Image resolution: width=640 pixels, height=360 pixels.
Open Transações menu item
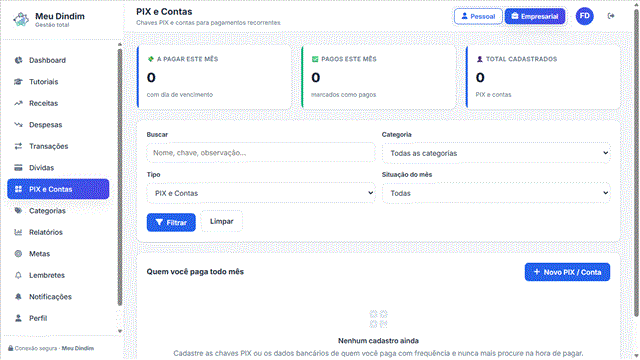point(58,146)
